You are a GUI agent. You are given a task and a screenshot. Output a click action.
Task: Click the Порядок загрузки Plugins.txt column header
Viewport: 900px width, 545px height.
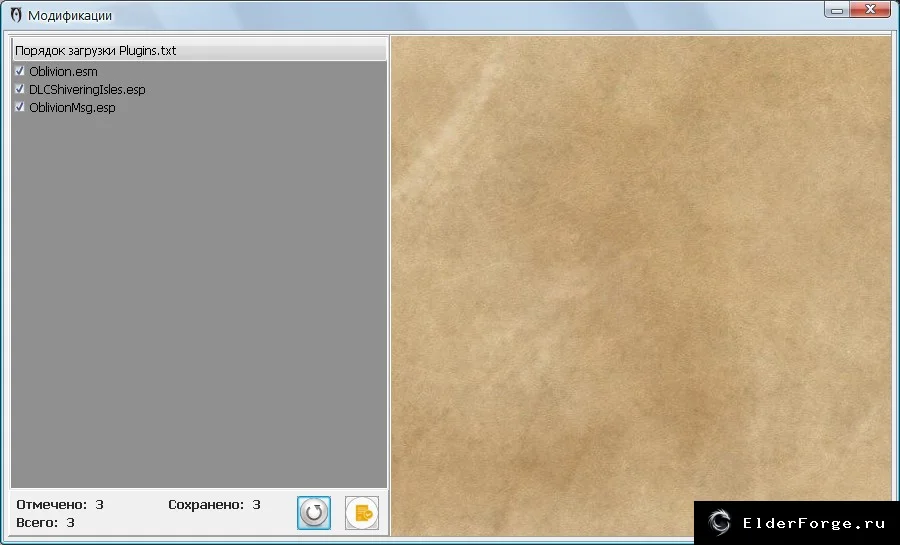click(x=200, y=50)
